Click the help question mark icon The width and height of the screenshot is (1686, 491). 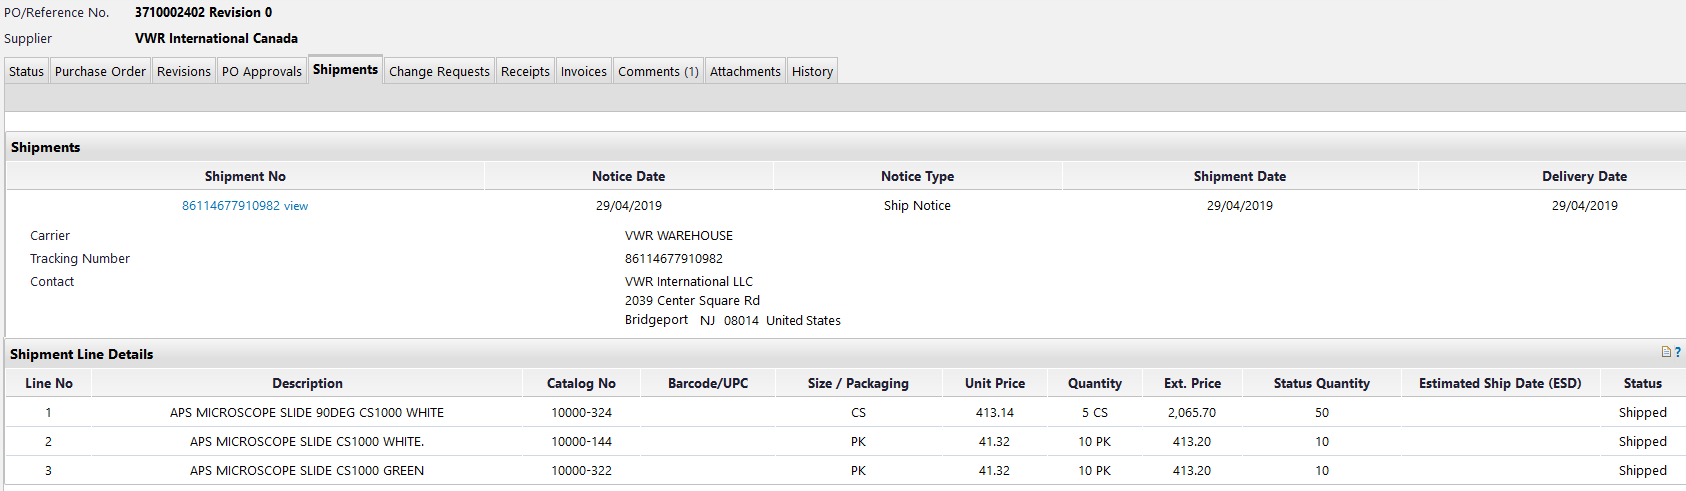click(1678, 352)
